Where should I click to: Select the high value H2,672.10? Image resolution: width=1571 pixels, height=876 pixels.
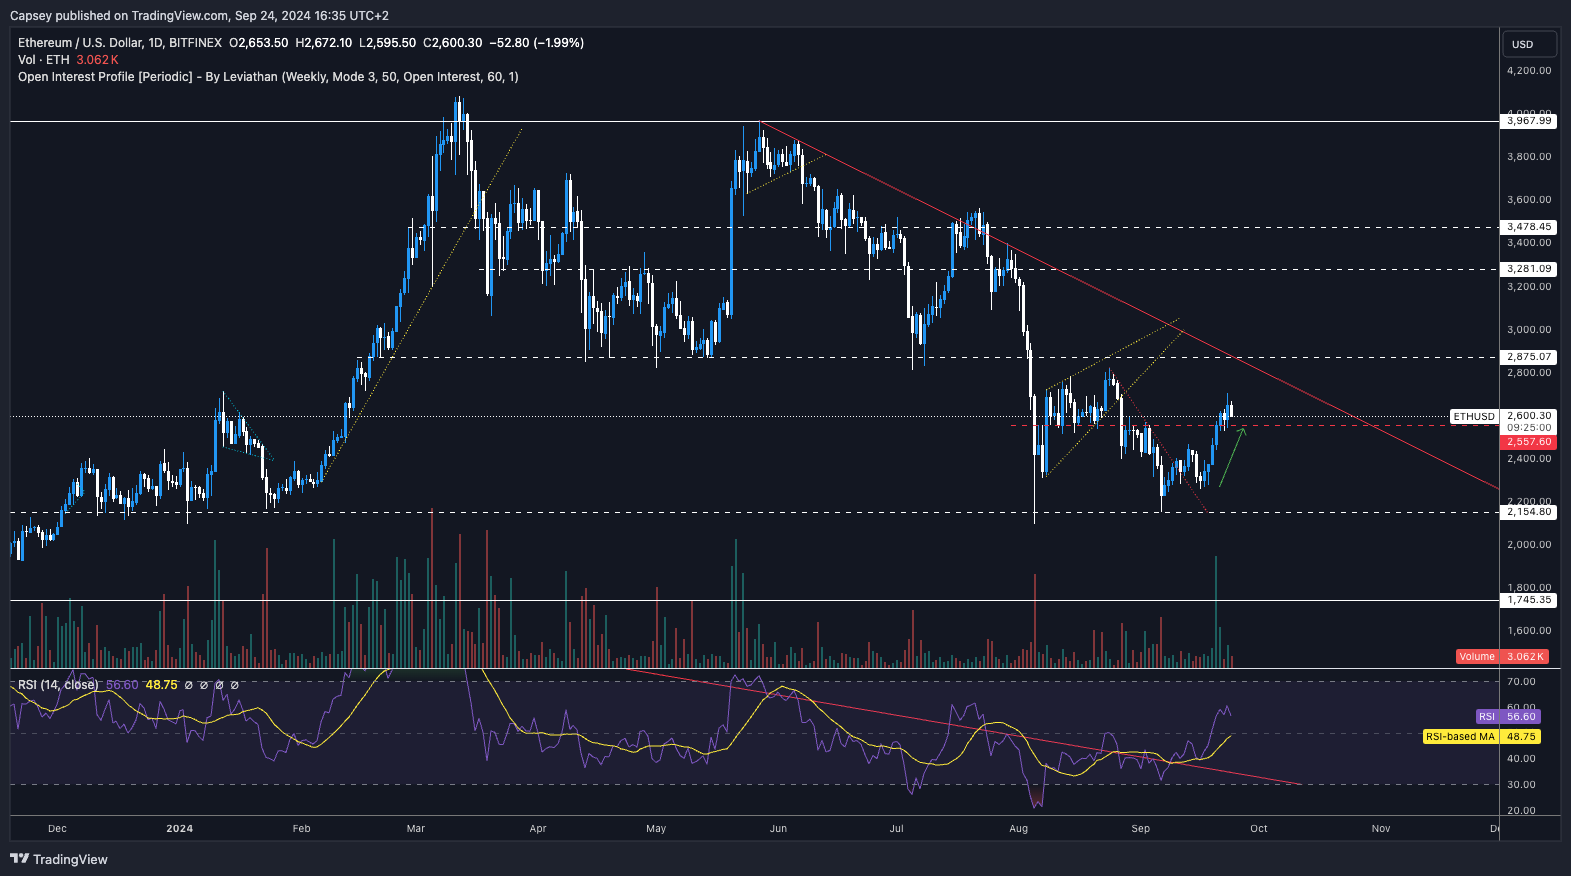tap(324, 43)
